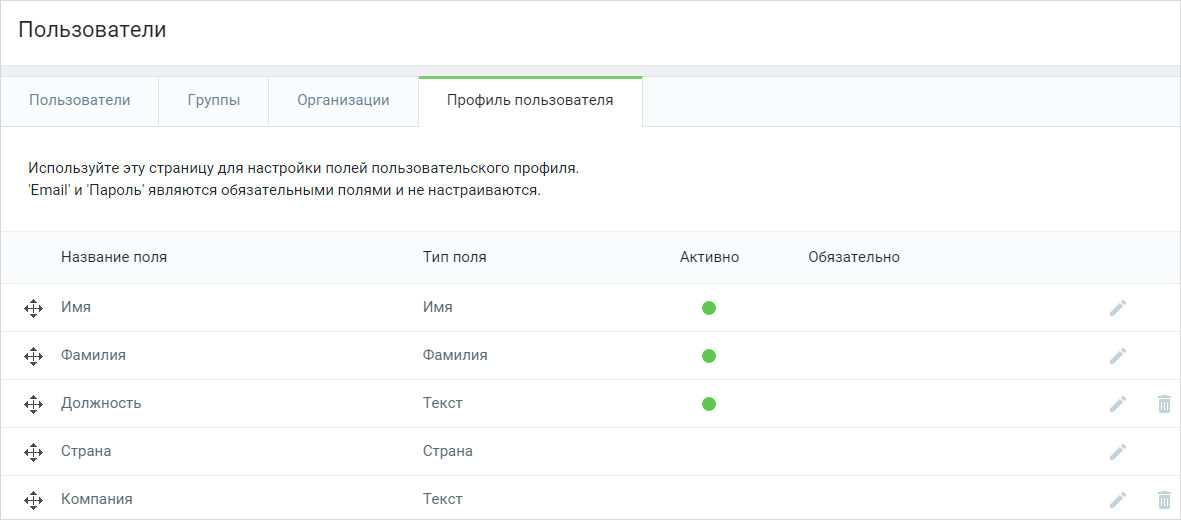
Task: Click the Компания field name cell
Action: 97,499
